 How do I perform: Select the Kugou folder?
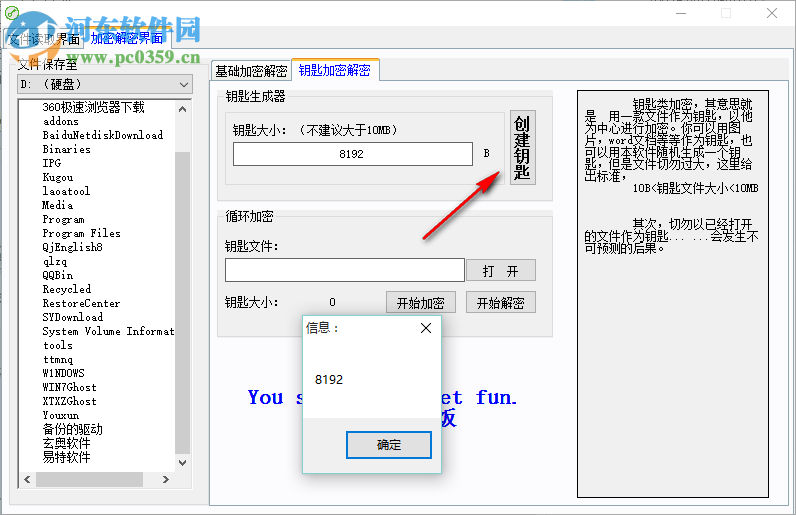coord(58,177)
